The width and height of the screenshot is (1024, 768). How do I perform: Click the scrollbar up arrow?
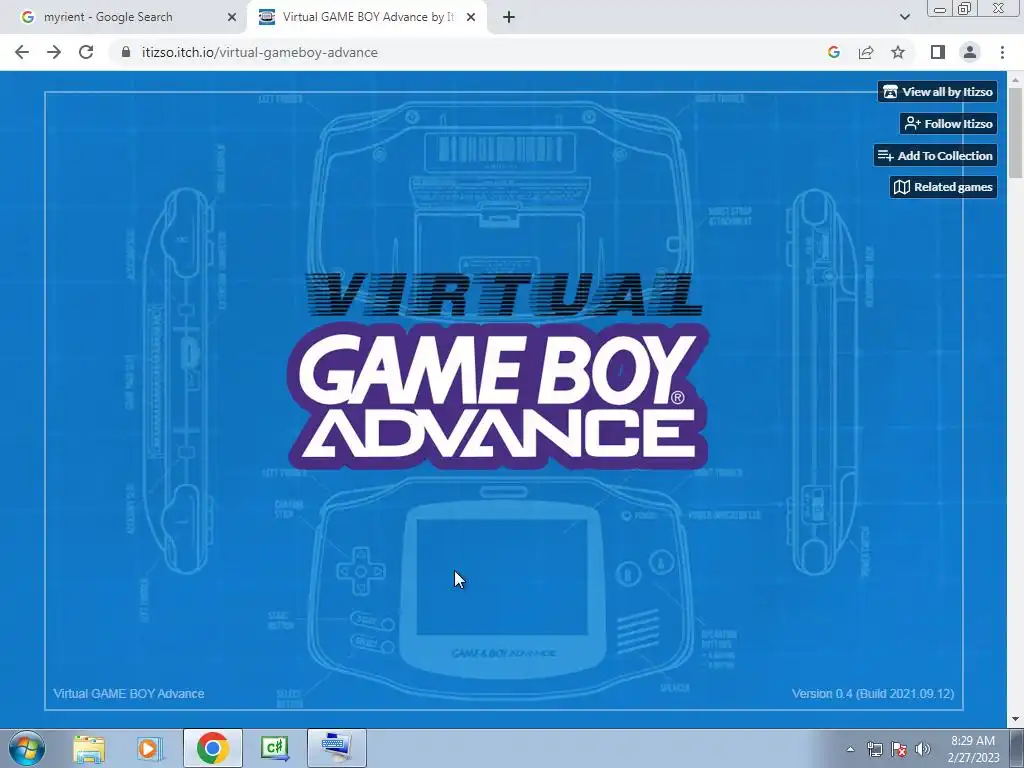click(x=1015, y=79)
